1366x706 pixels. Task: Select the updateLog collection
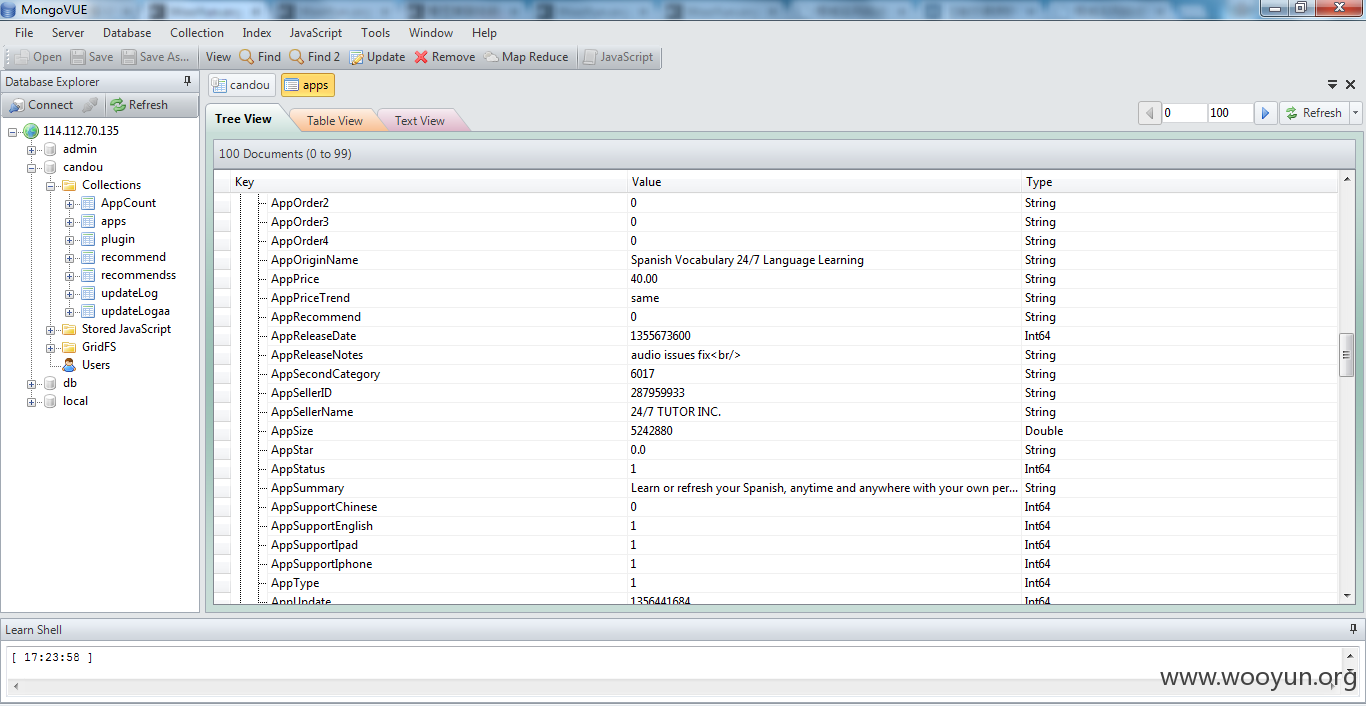(129, 293)
